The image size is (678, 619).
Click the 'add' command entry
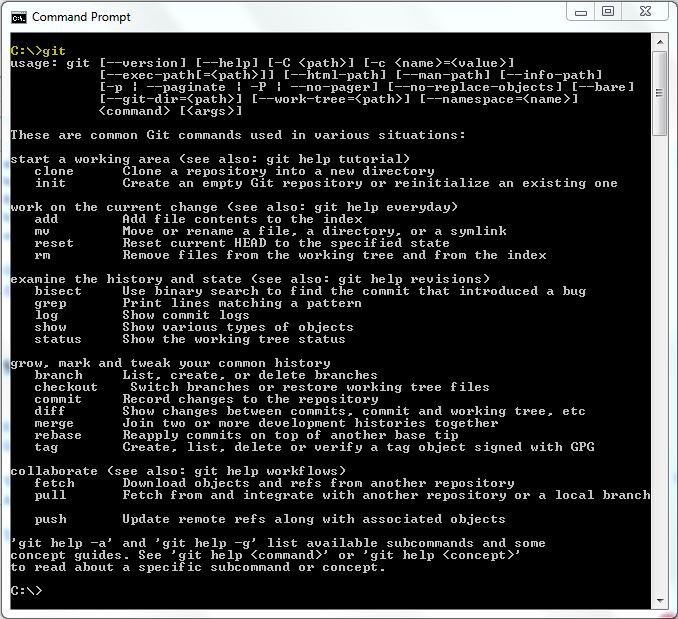46,219
